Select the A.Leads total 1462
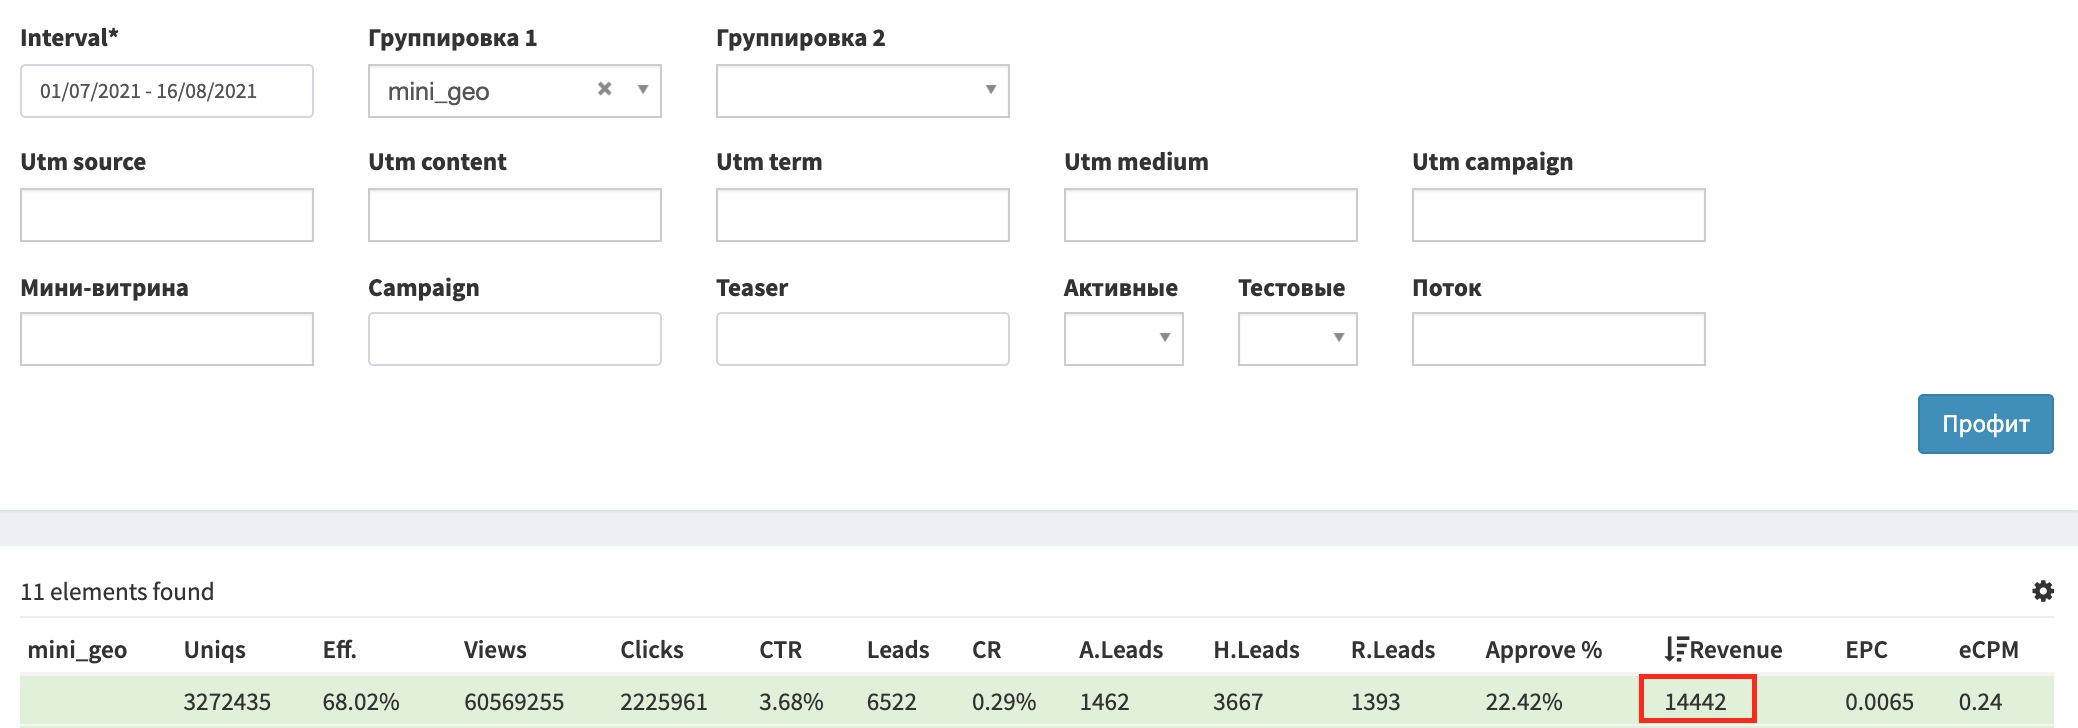This screenshot has height=728, width=2078. 1104,702
